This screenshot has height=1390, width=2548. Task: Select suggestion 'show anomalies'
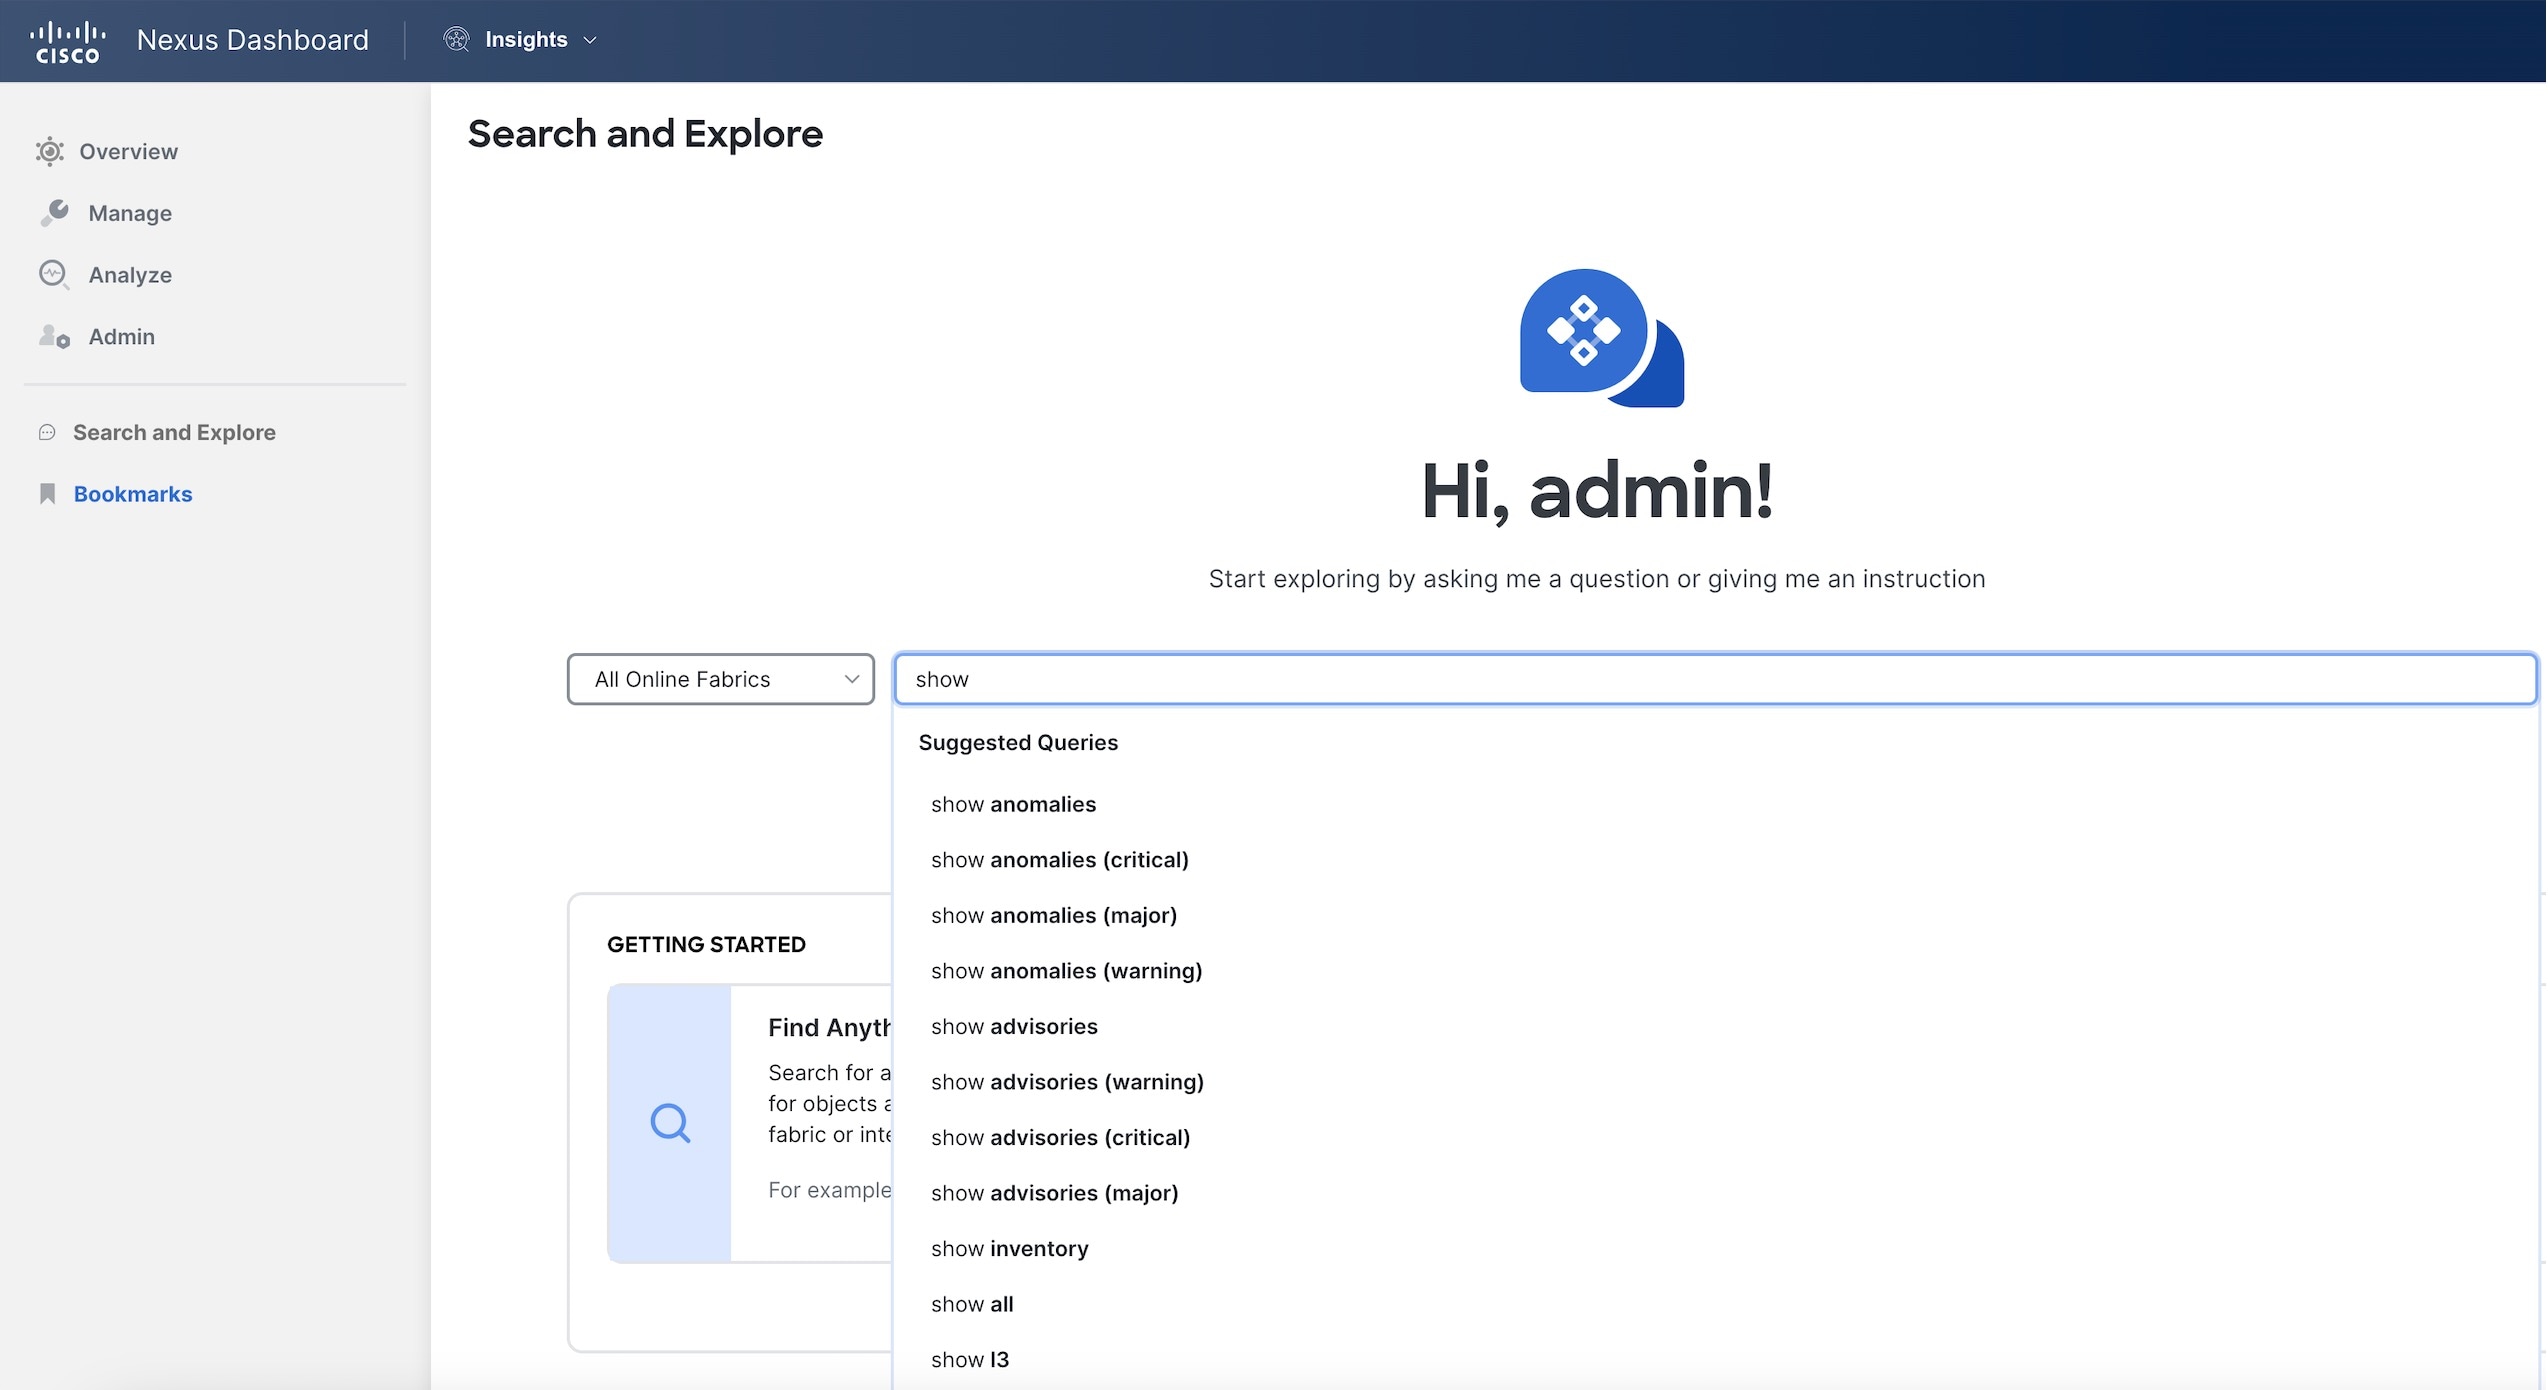[x=1013, y=804]
